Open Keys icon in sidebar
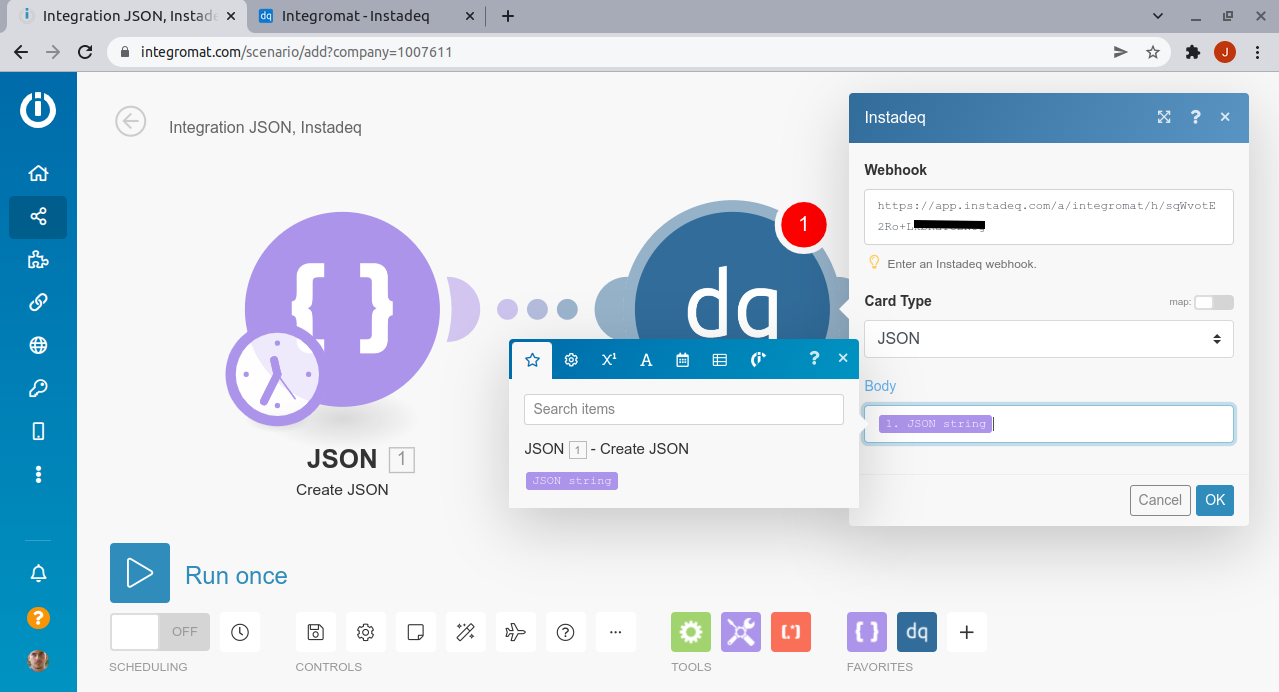This screenshot has height=692, width=1279. pyautogui.click(x=38, y=388)
